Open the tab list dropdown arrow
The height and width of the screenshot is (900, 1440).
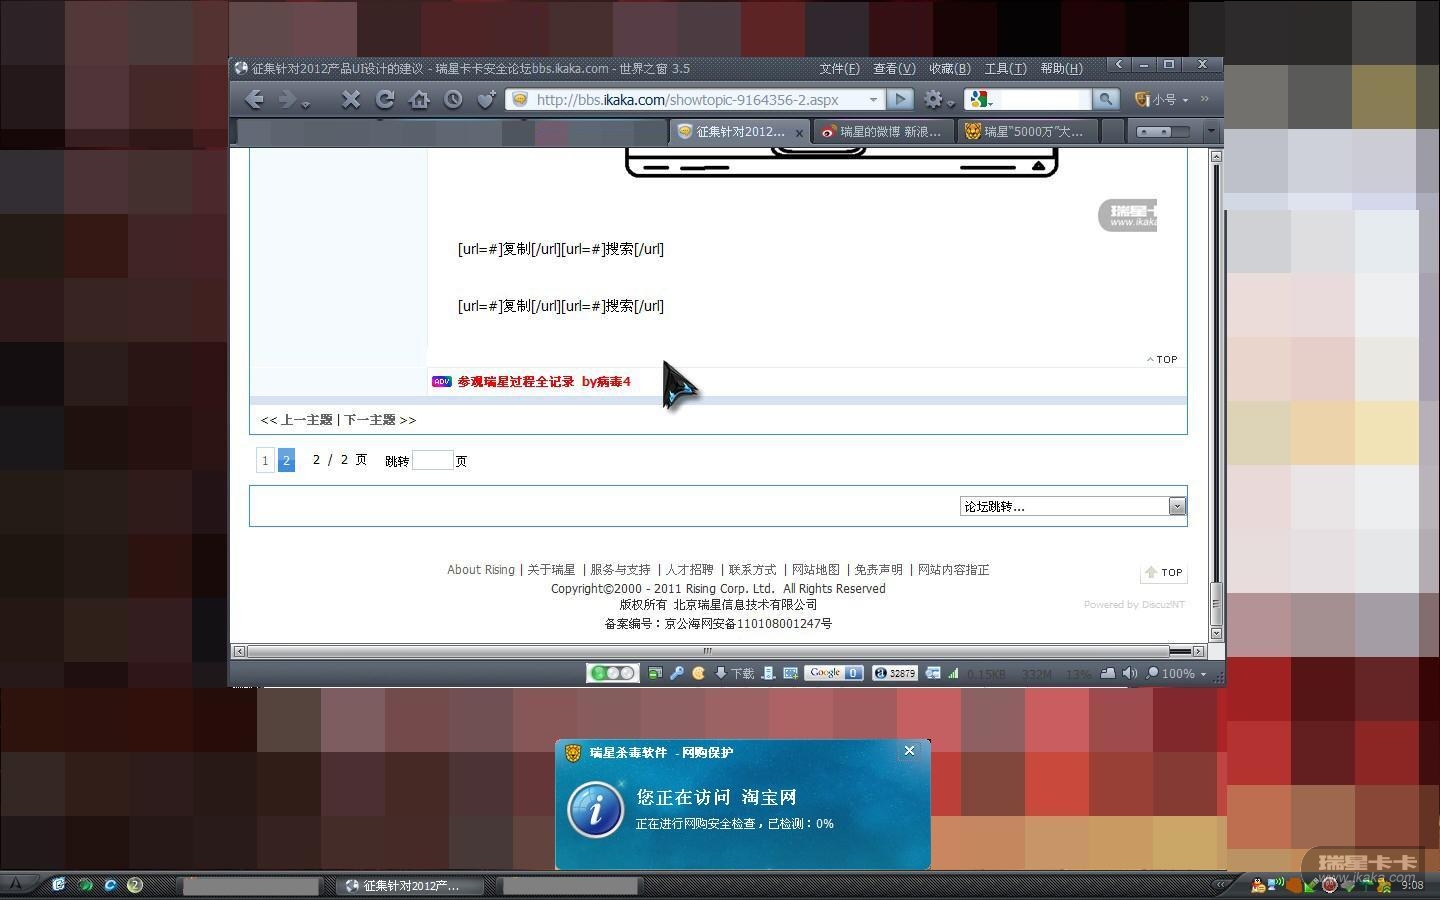[x=1211, y=131]
